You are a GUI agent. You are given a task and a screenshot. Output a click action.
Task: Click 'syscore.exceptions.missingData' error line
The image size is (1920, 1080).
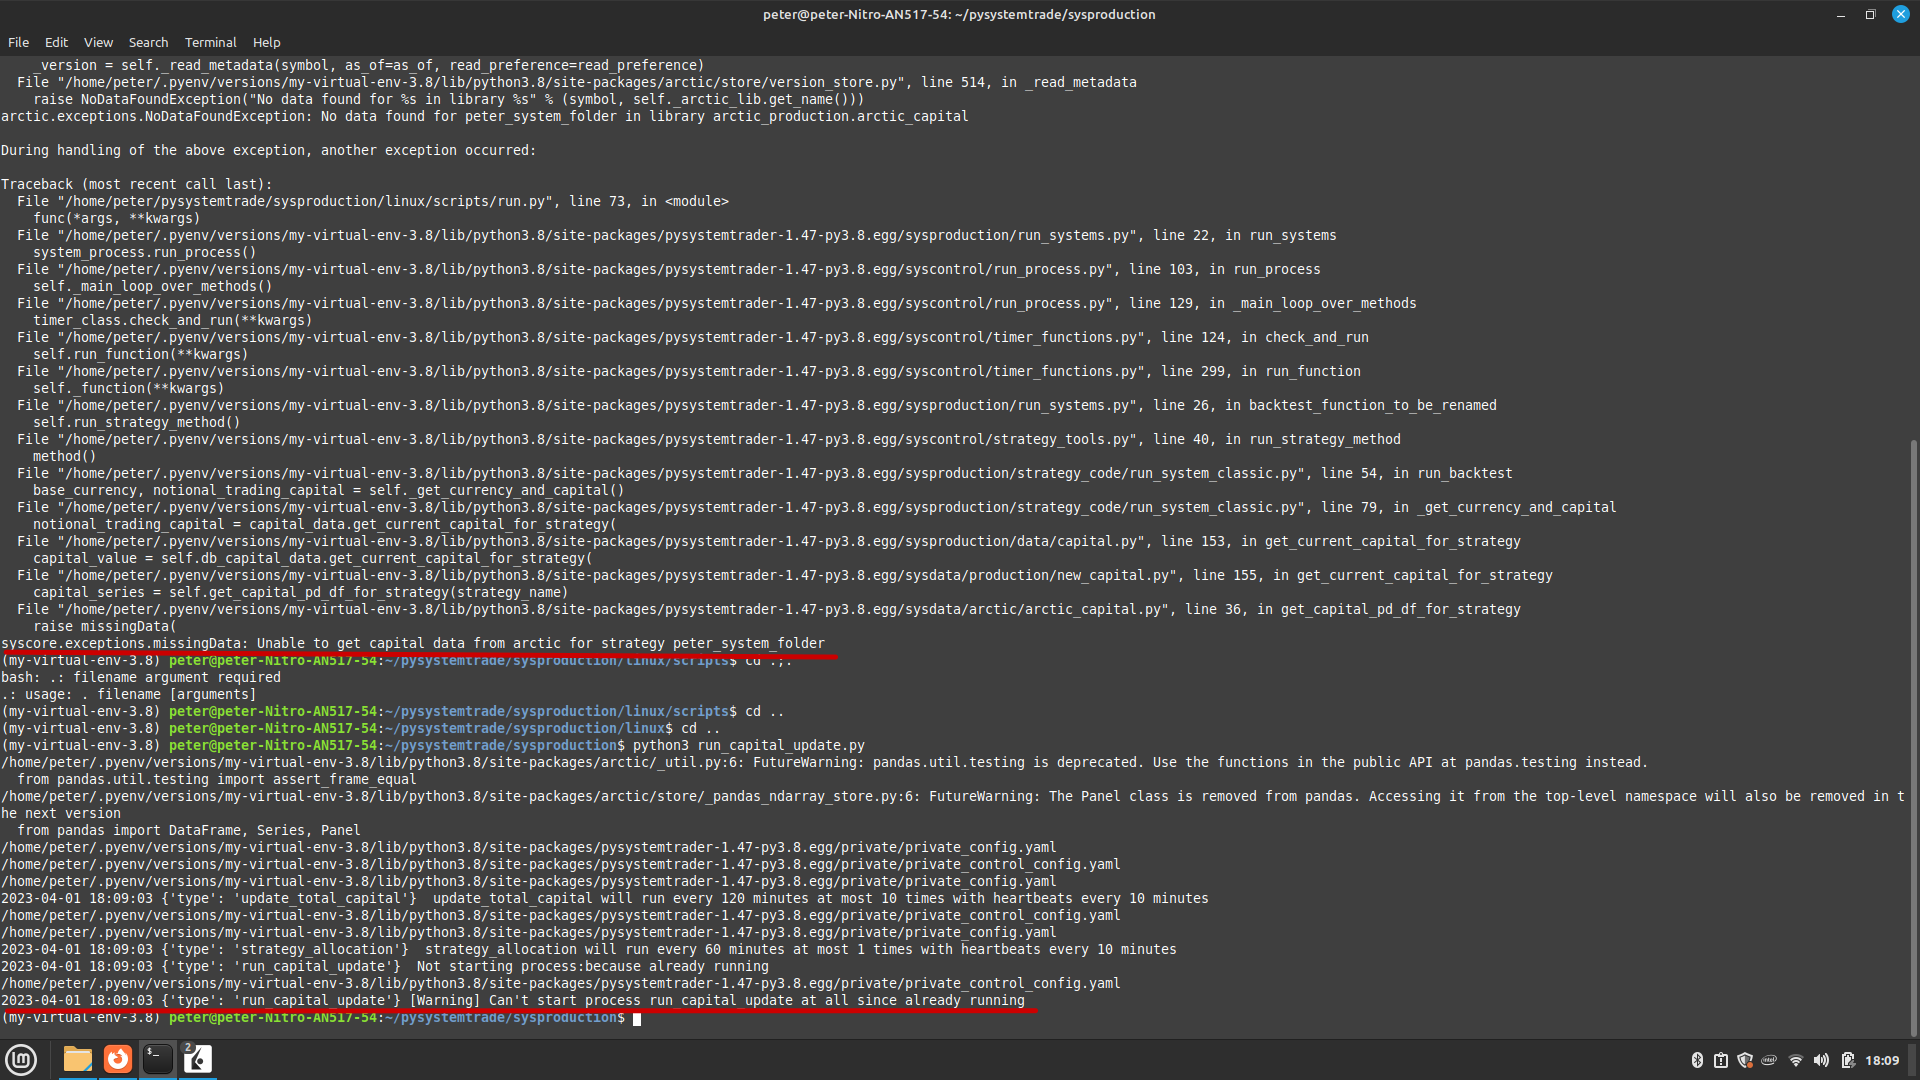coord(413,643)
